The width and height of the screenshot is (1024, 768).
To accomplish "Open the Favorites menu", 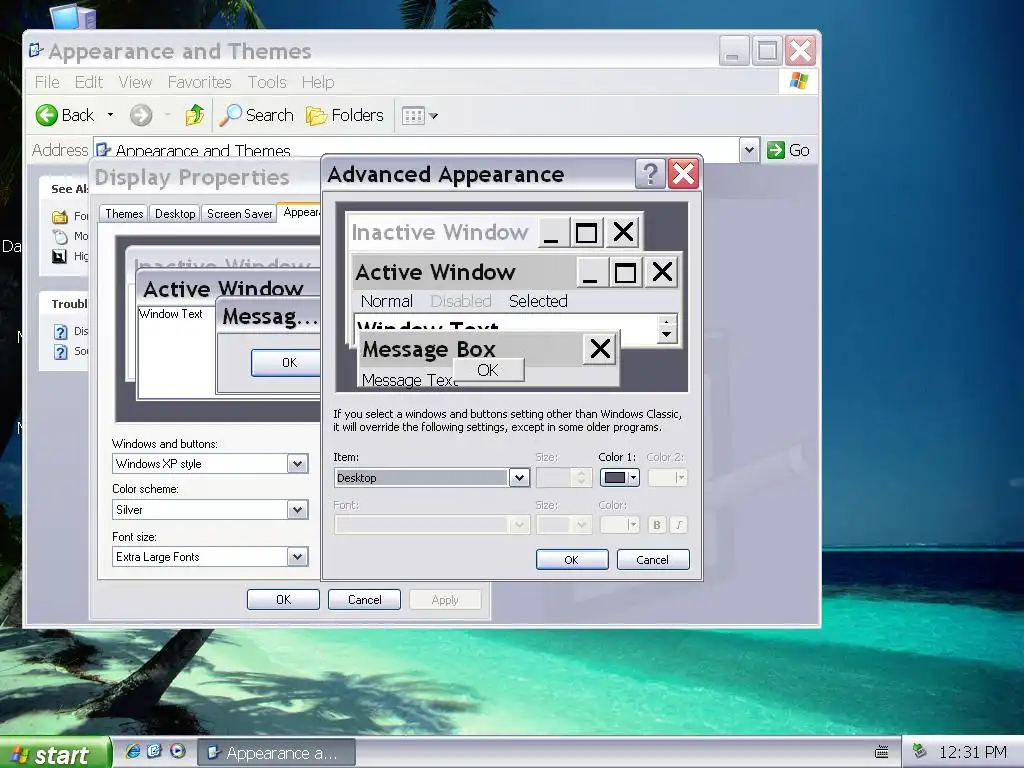I will click(199, 82).
